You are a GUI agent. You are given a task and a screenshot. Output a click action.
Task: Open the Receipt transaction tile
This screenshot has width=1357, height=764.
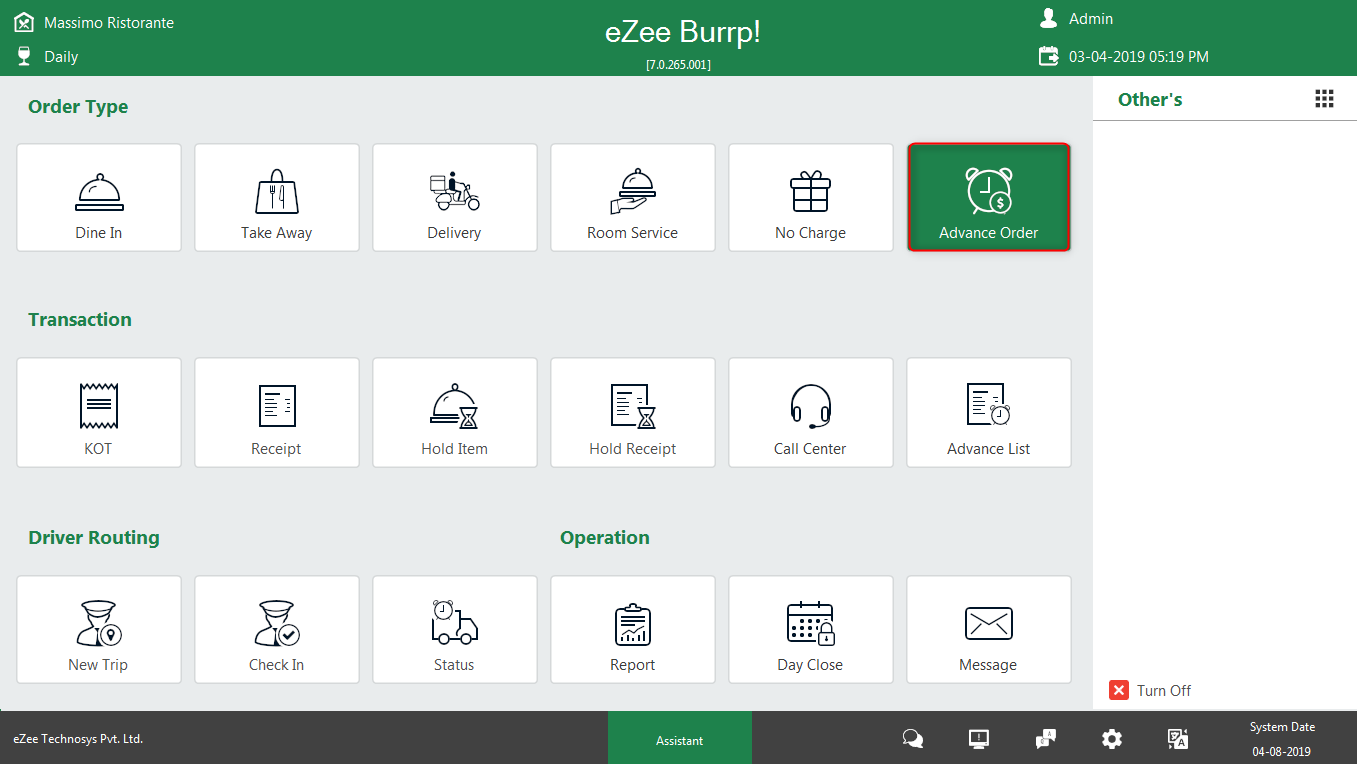[x=277, y=413]
